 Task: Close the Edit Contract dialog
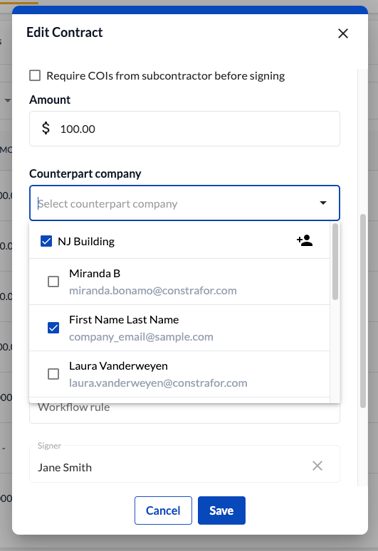pos(343,33)
